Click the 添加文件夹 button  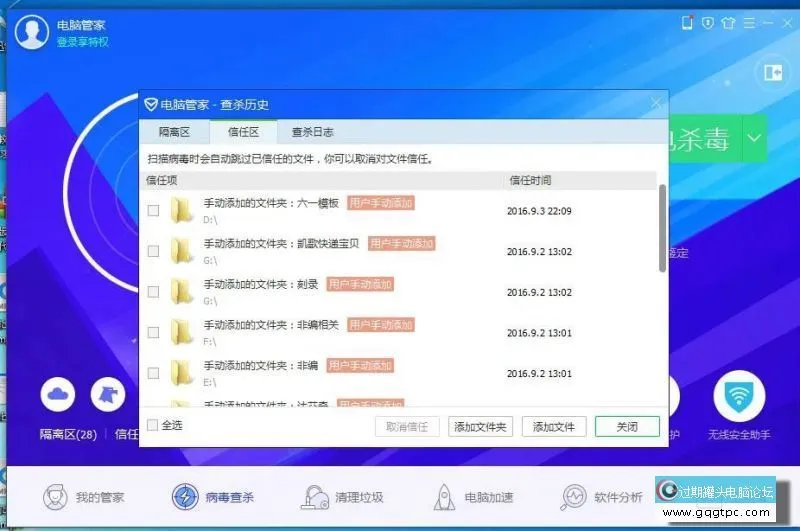[x=480, y=427]
